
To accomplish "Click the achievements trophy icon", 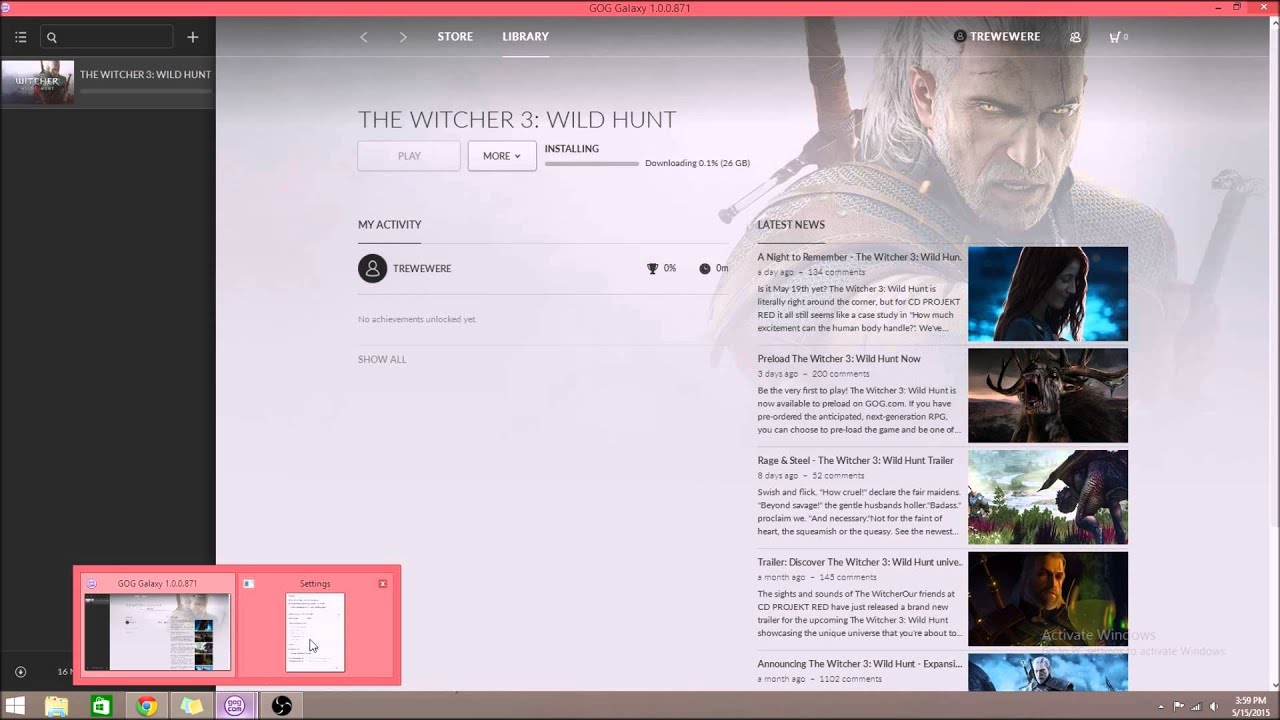I will (652, 269).
